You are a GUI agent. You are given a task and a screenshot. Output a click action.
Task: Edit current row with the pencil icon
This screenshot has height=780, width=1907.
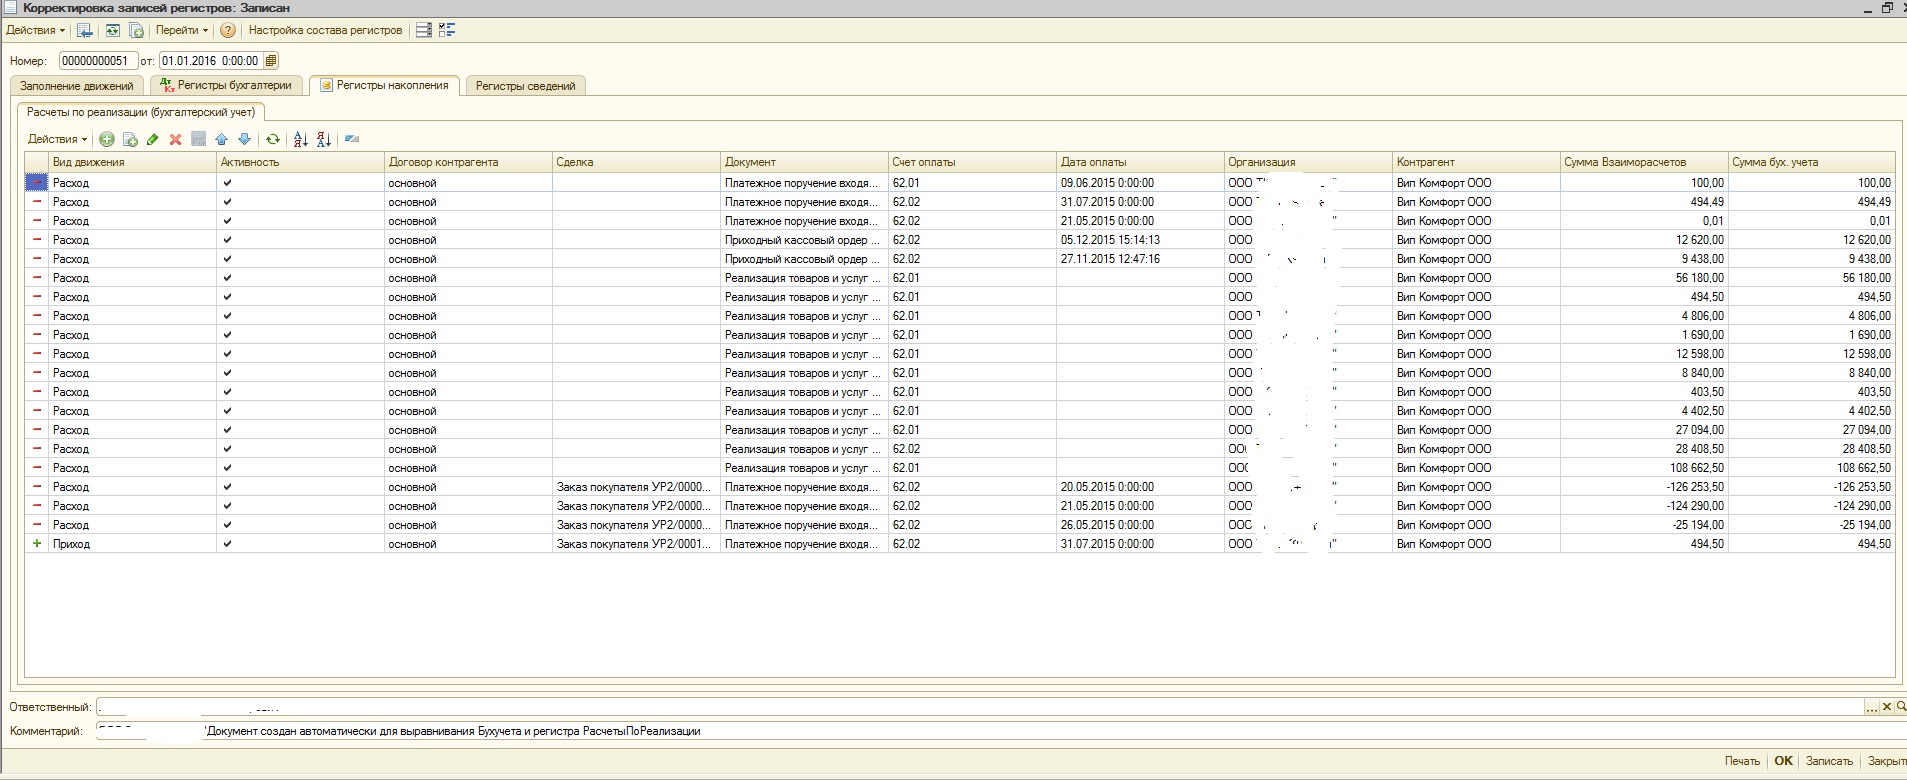153,139
